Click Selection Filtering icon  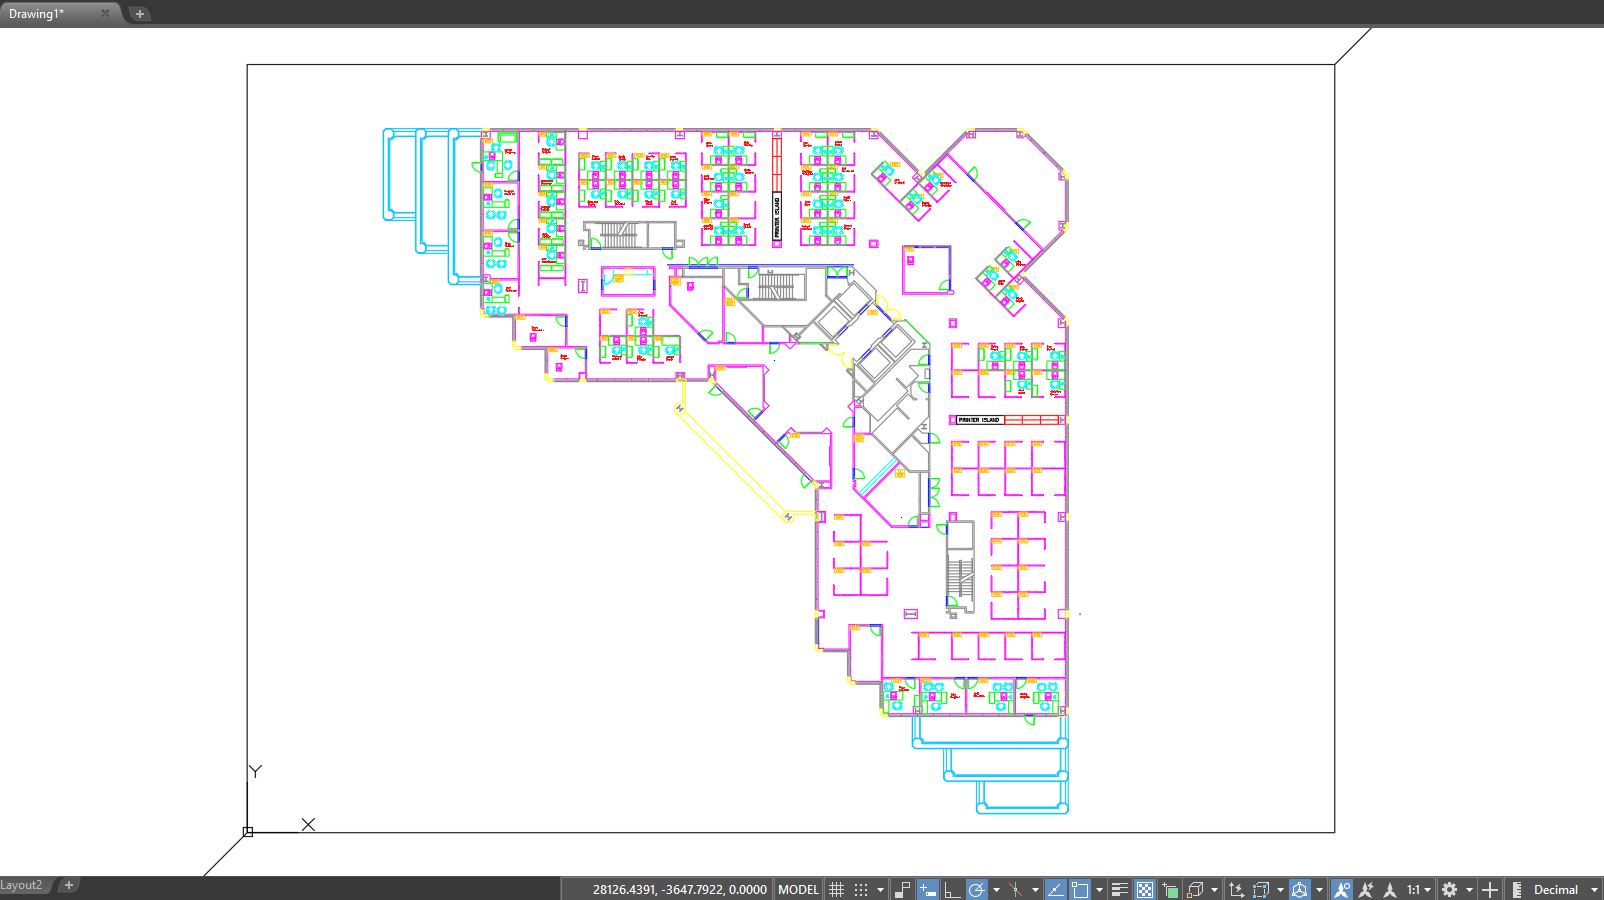(1261, 889)
